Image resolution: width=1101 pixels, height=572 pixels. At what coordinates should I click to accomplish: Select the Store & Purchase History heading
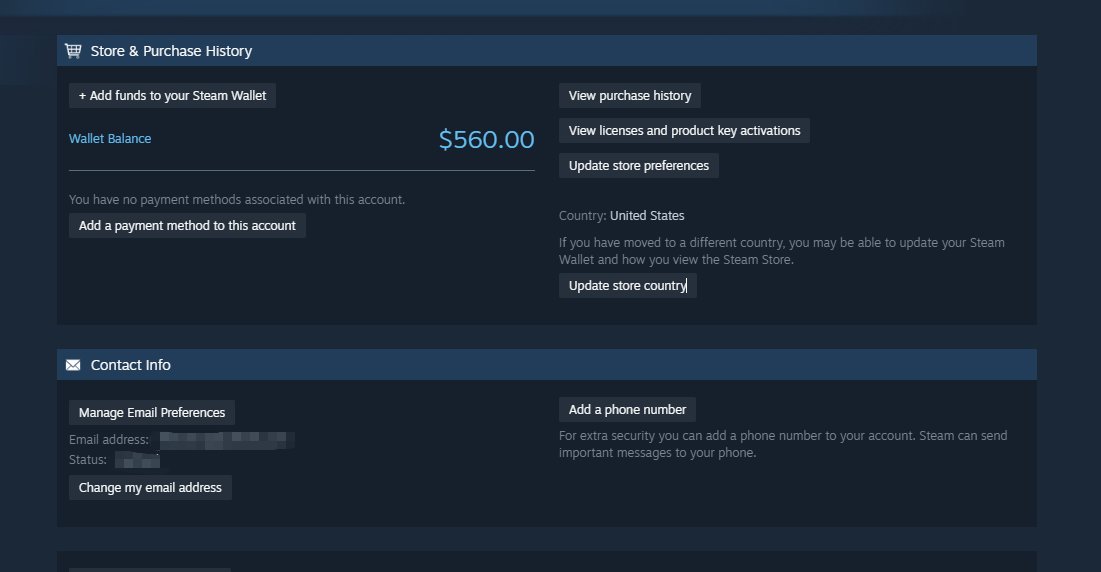pyautogui.click(x=171, y=51)
